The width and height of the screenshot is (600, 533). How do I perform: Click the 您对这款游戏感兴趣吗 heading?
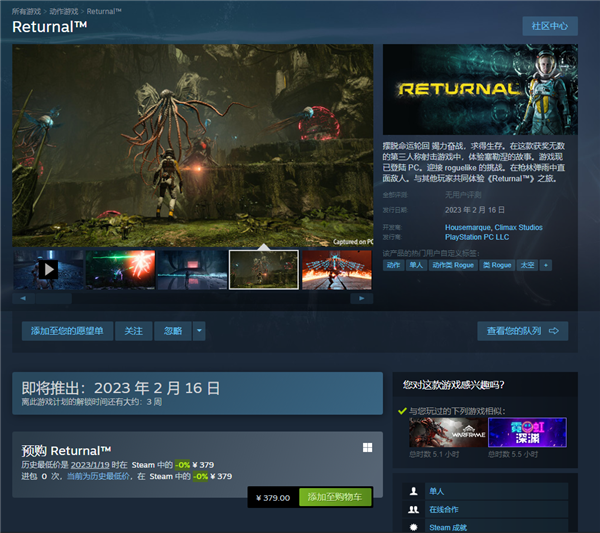[x=453, y=385]
